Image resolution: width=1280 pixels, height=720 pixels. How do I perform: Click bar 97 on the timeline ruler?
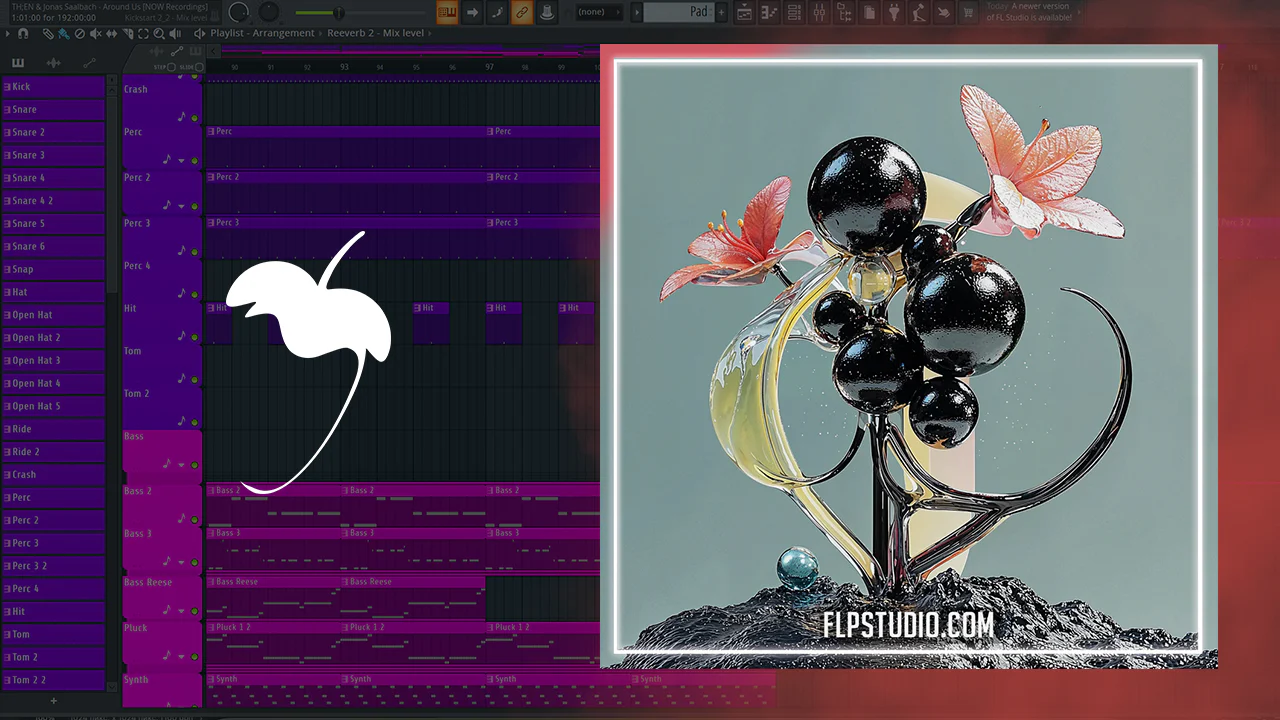click(489, 67)
